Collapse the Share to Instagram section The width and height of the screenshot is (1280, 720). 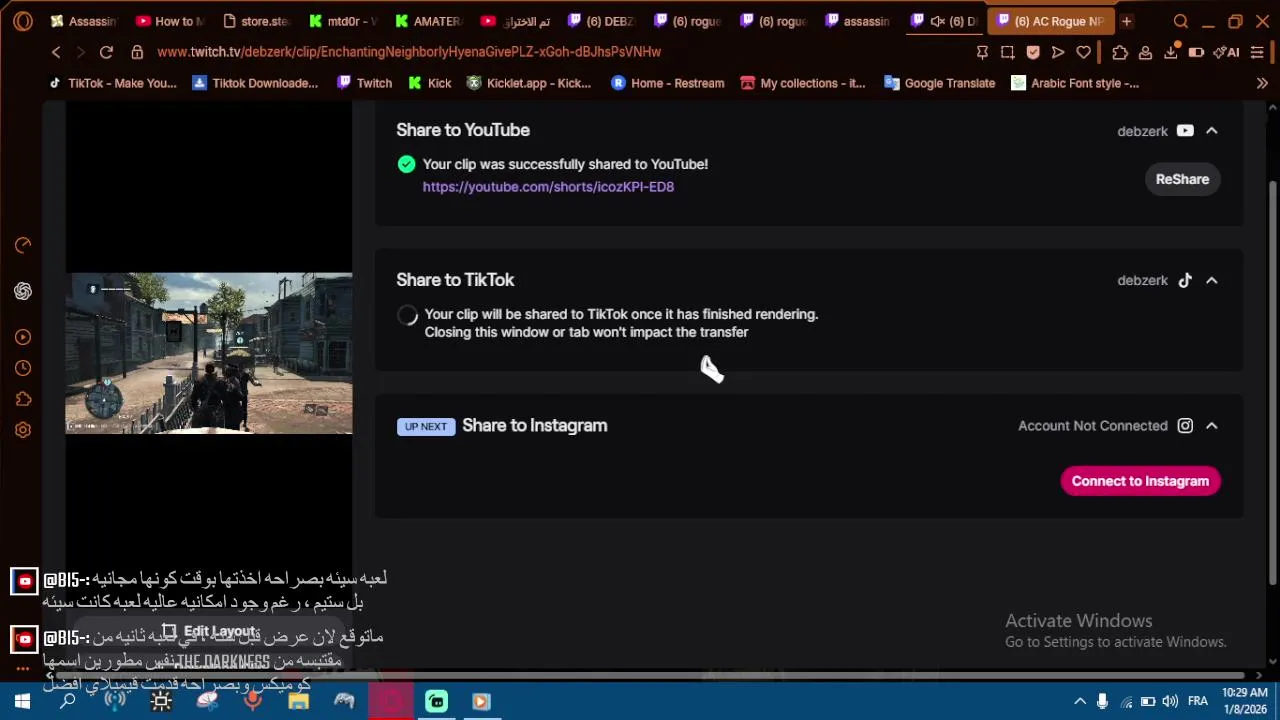[1211, 426]
